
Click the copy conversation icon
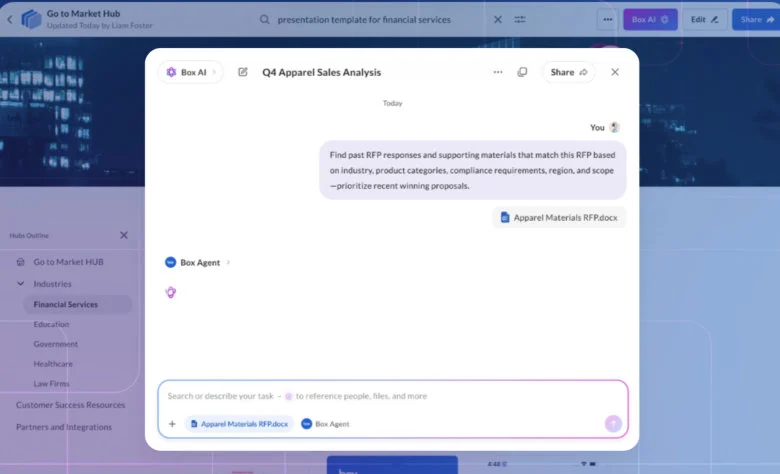522,72
